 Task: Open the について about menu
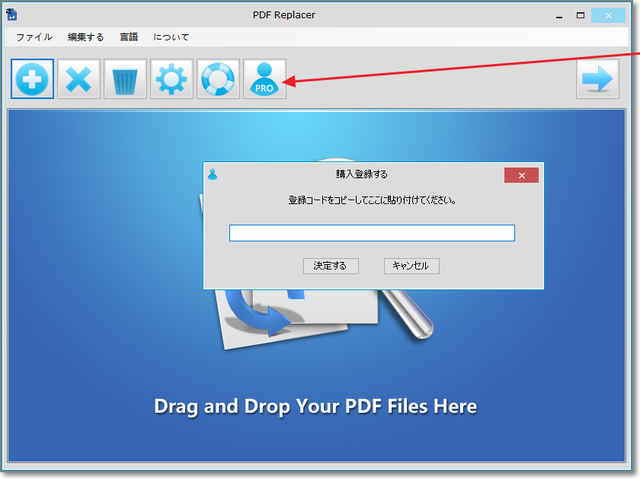[x=171, y=37]
